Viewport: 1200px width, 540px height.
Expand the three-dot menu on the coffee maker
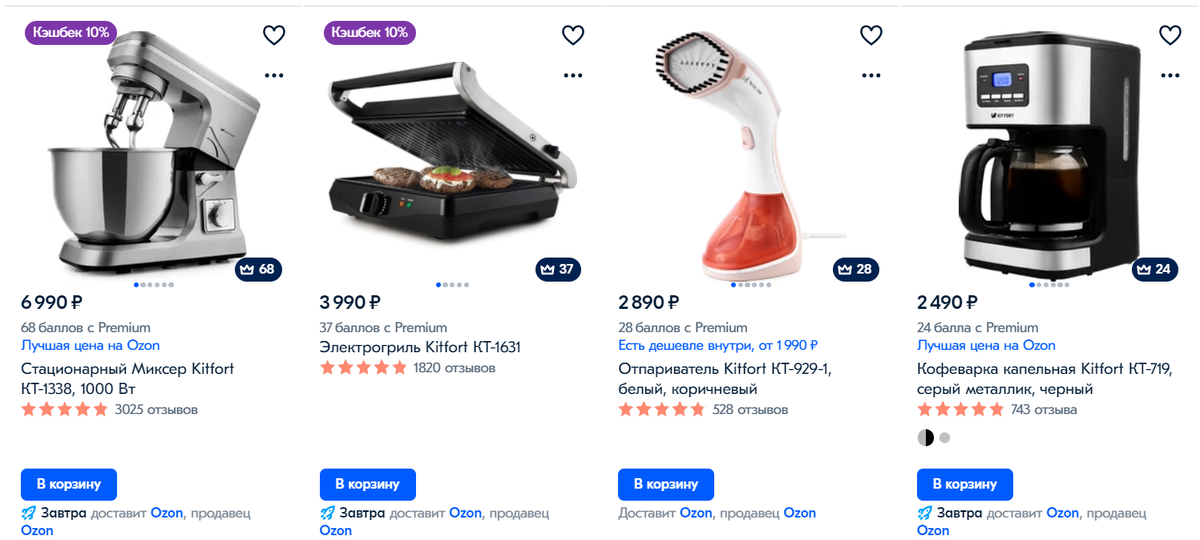(1170, 75)
